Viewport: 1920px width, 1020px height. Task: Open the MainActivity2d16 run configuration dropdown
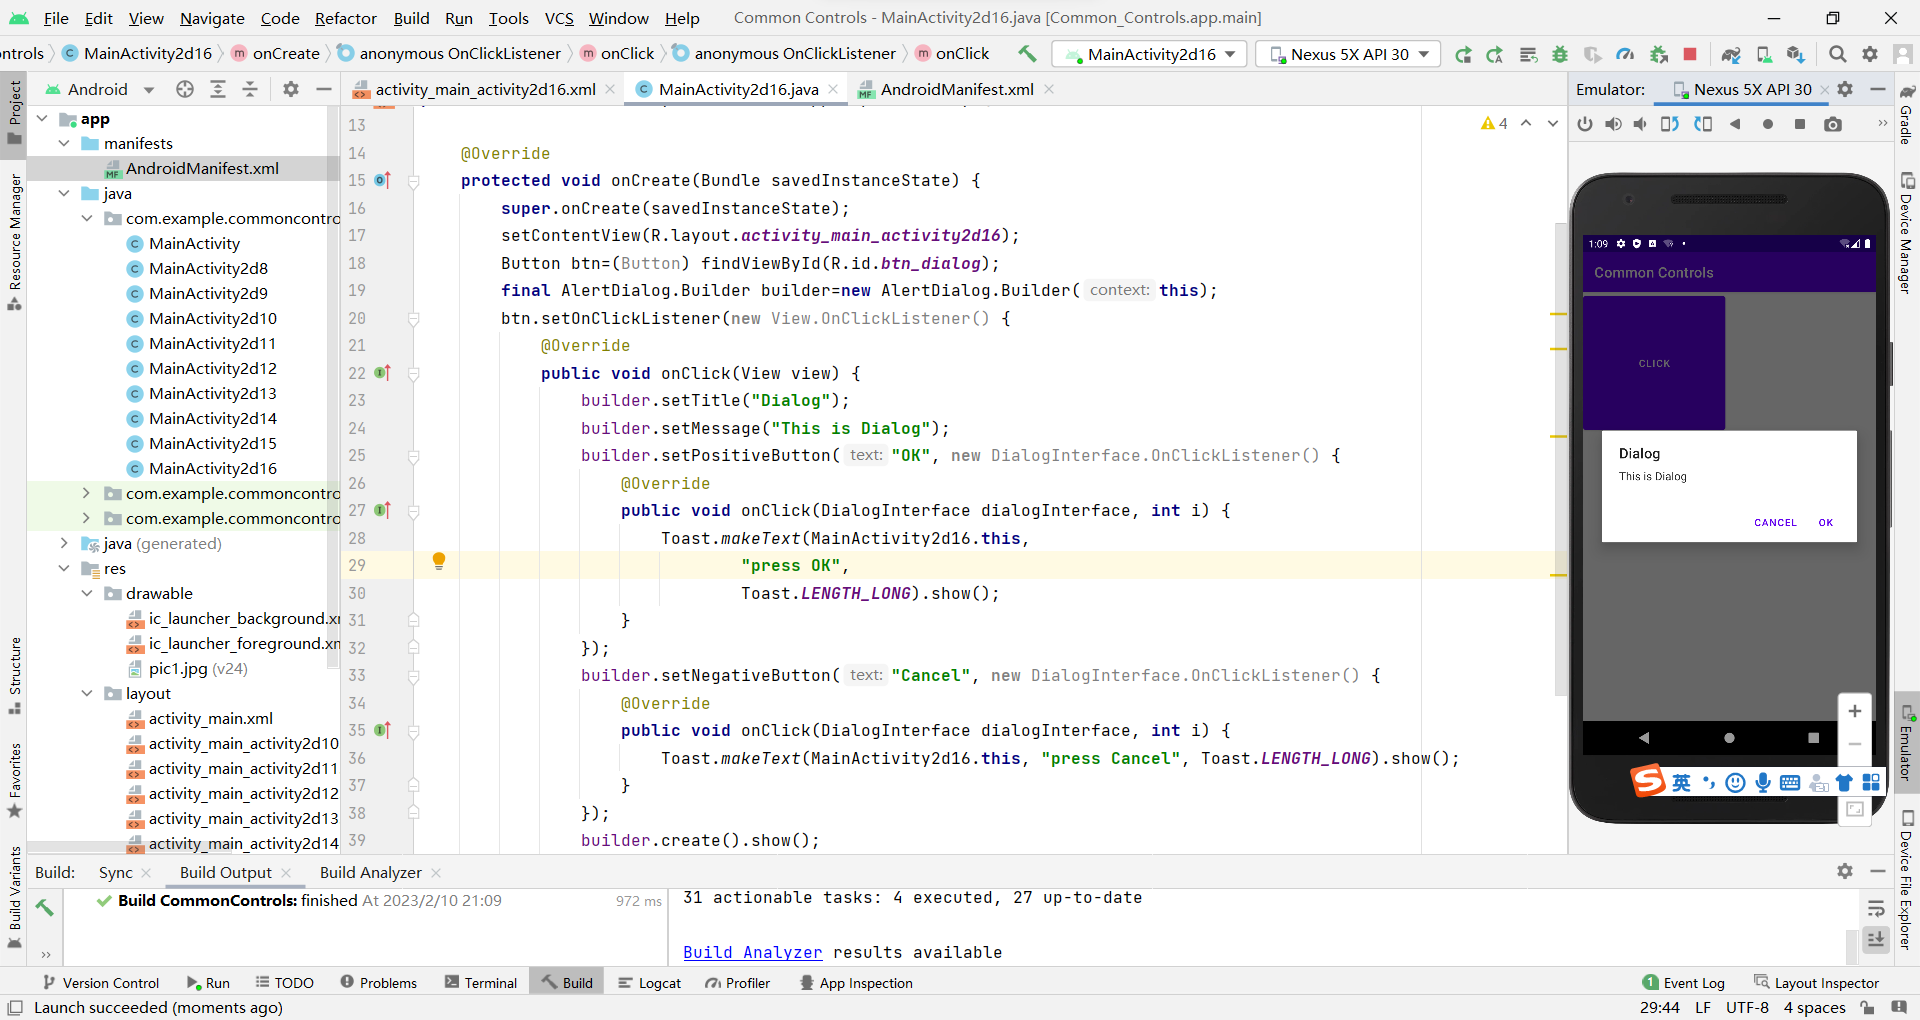(x=1148, y=54)
